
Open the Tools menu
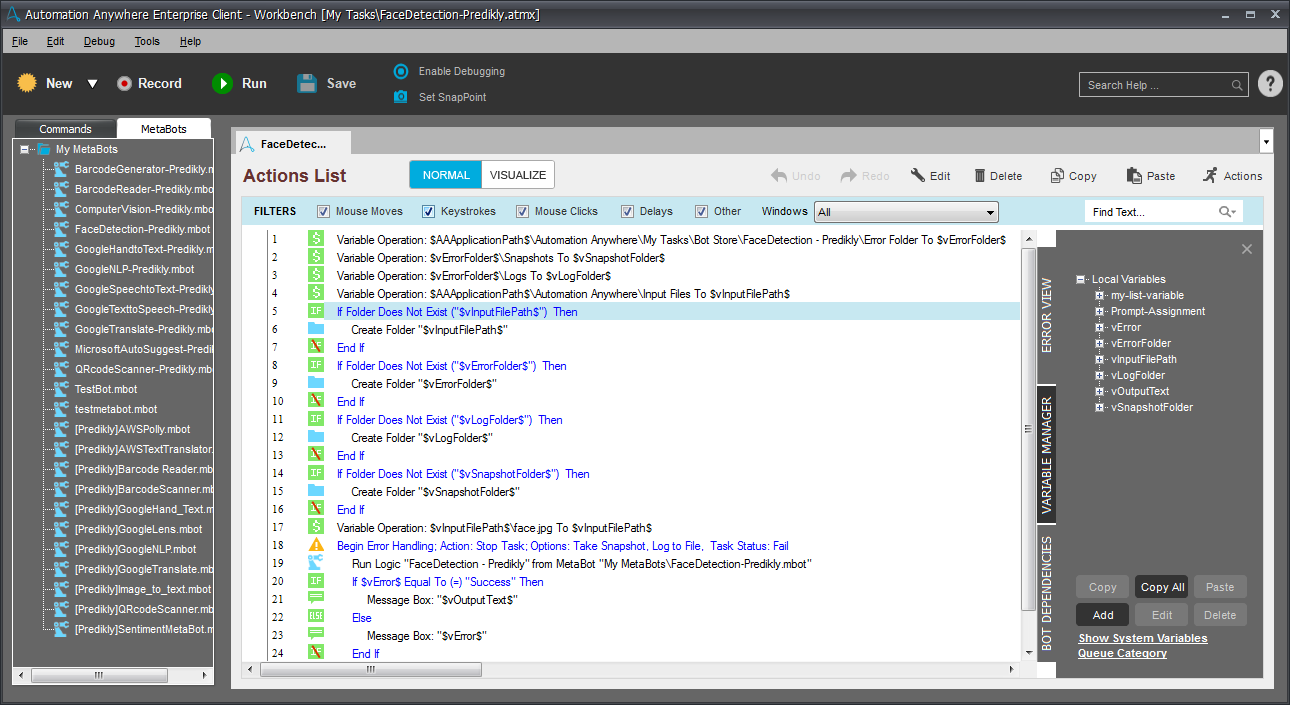[147, 41]
